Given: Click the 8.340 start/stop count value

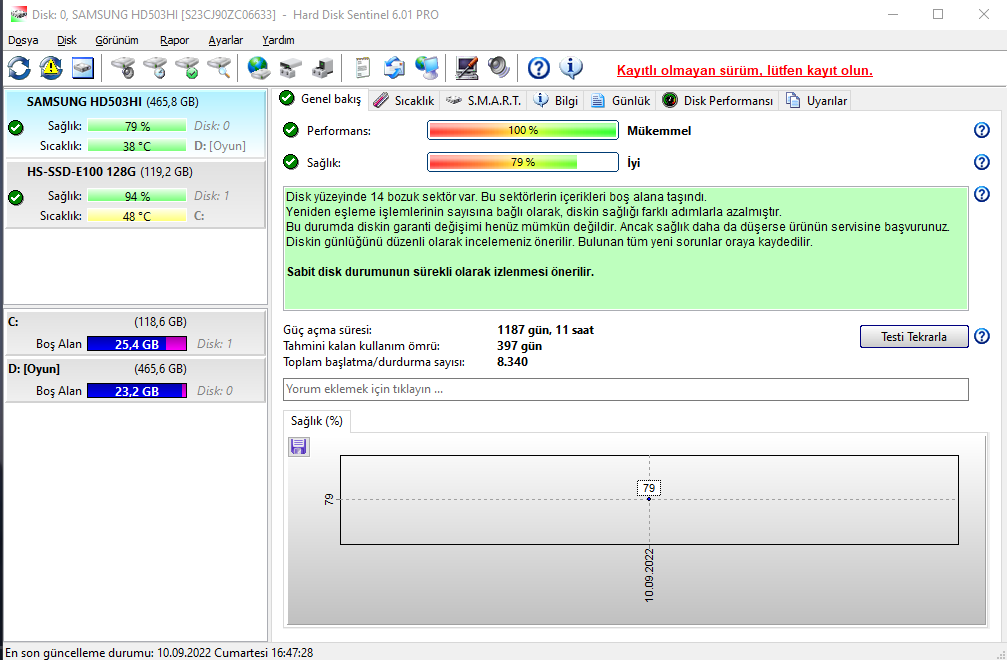Looking at the screenshot, I should [512, 361].
